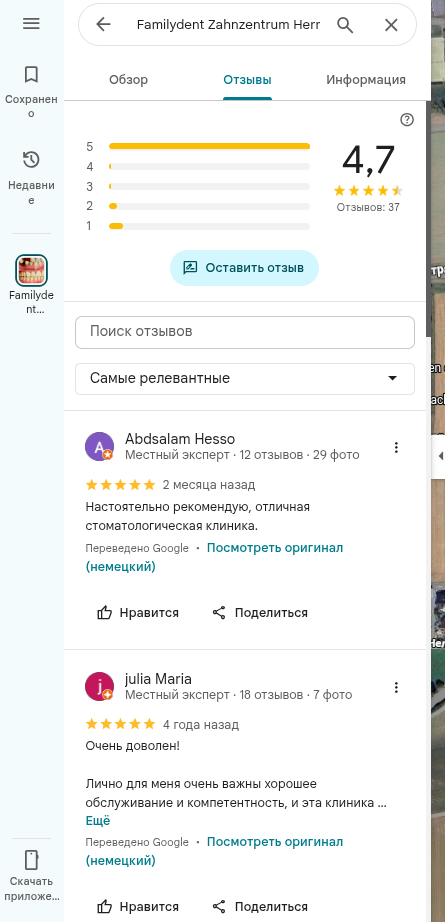Go back with the arrow in search bar
This screenshot has height=922, width=445.
pos(103,25)
